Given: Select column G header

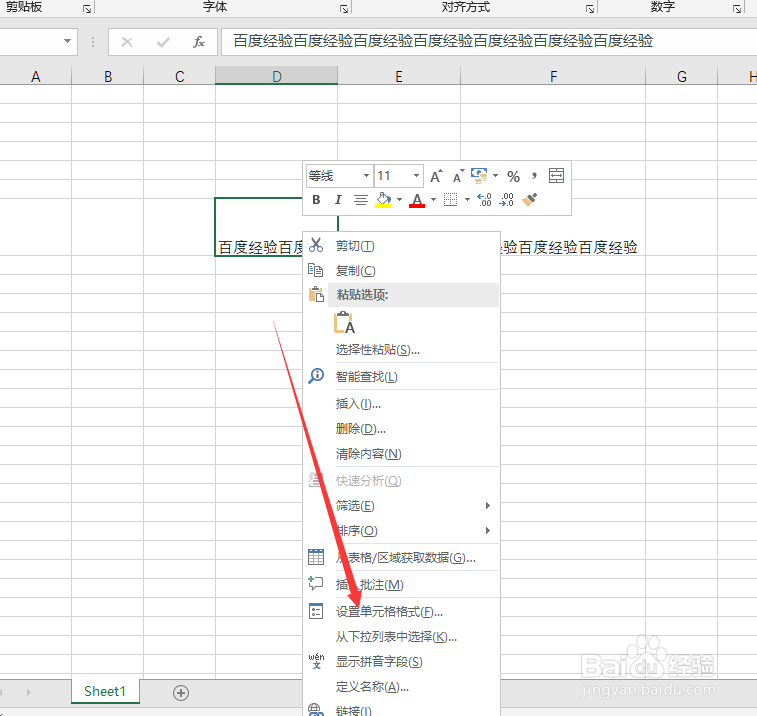Looking at the screenshot, I should [x=682, y=76].
